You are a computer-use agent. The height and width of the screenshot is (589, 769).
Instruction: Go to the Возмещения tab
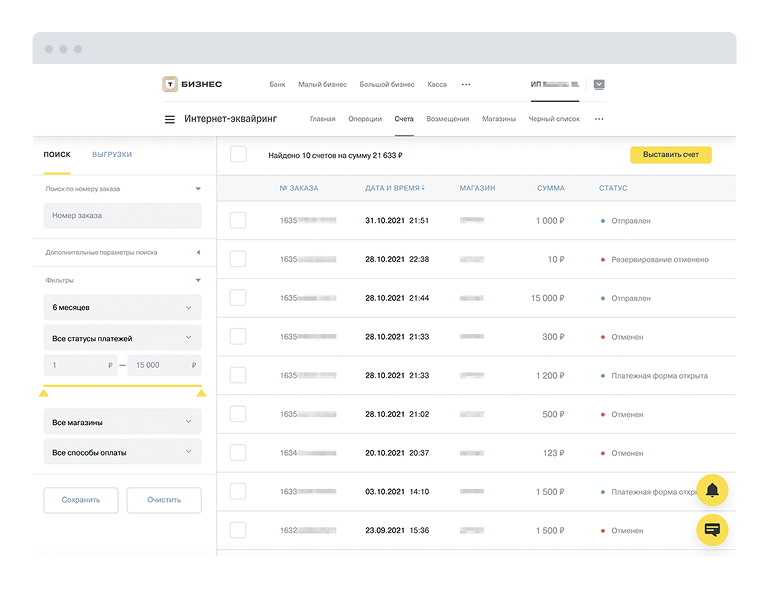pyautogui.click(x=447, y=119)
